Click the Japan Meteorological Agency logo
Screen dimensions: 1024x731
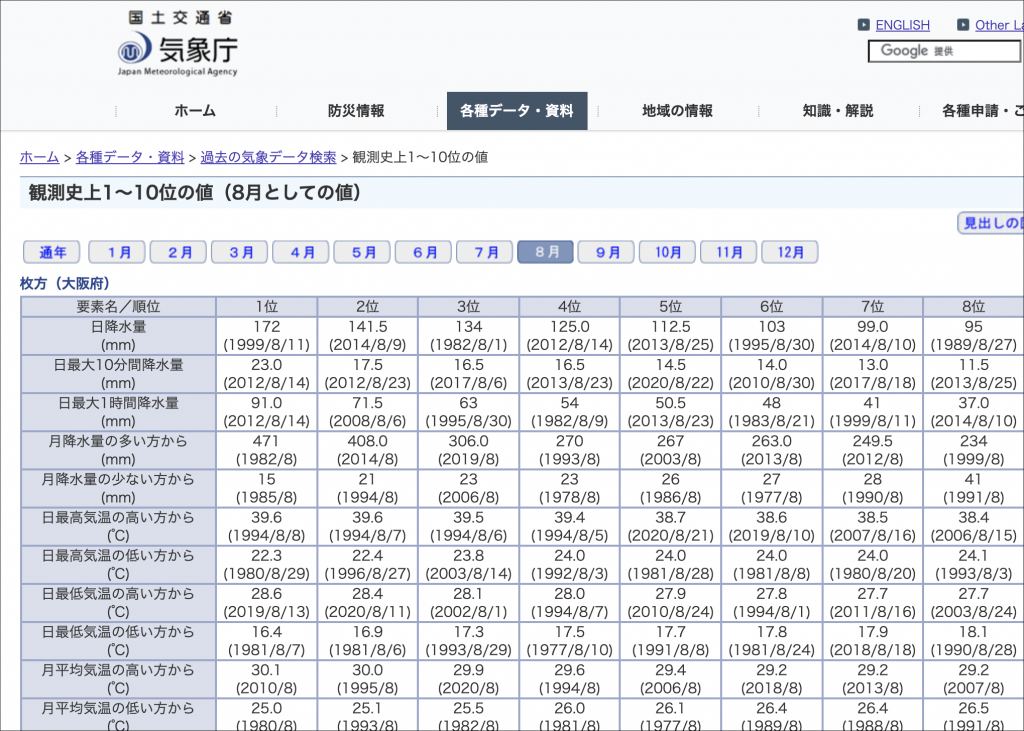tap(178, 44)
